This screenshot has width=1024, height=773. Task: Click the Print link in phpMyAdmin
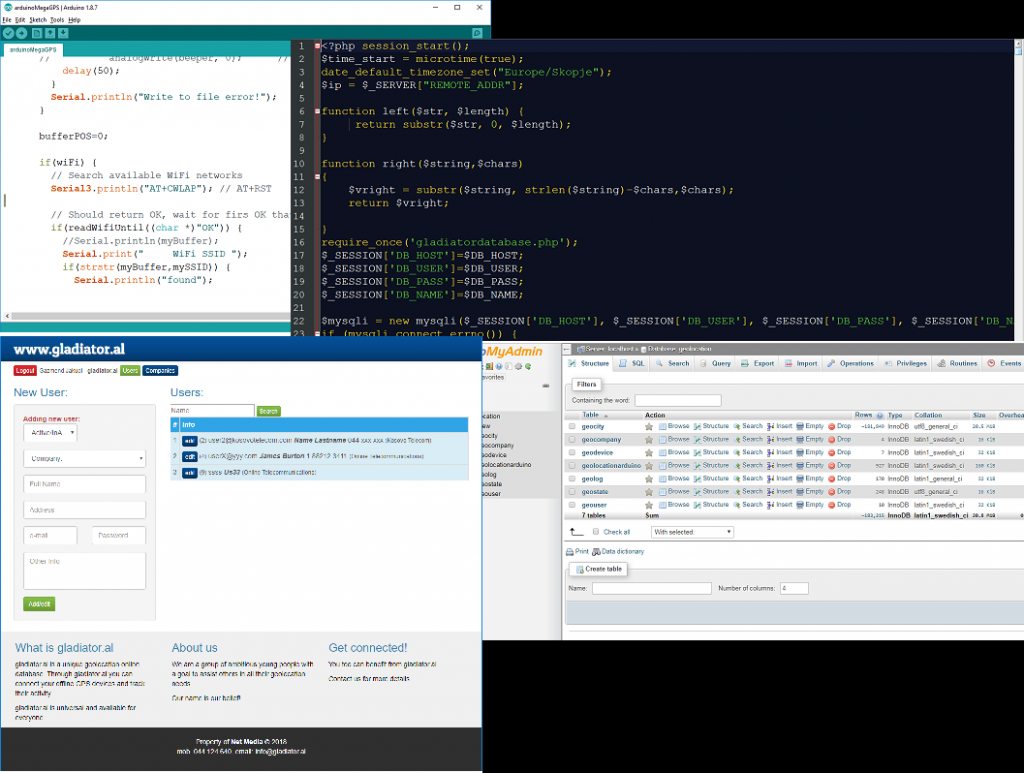click(577, 552)
